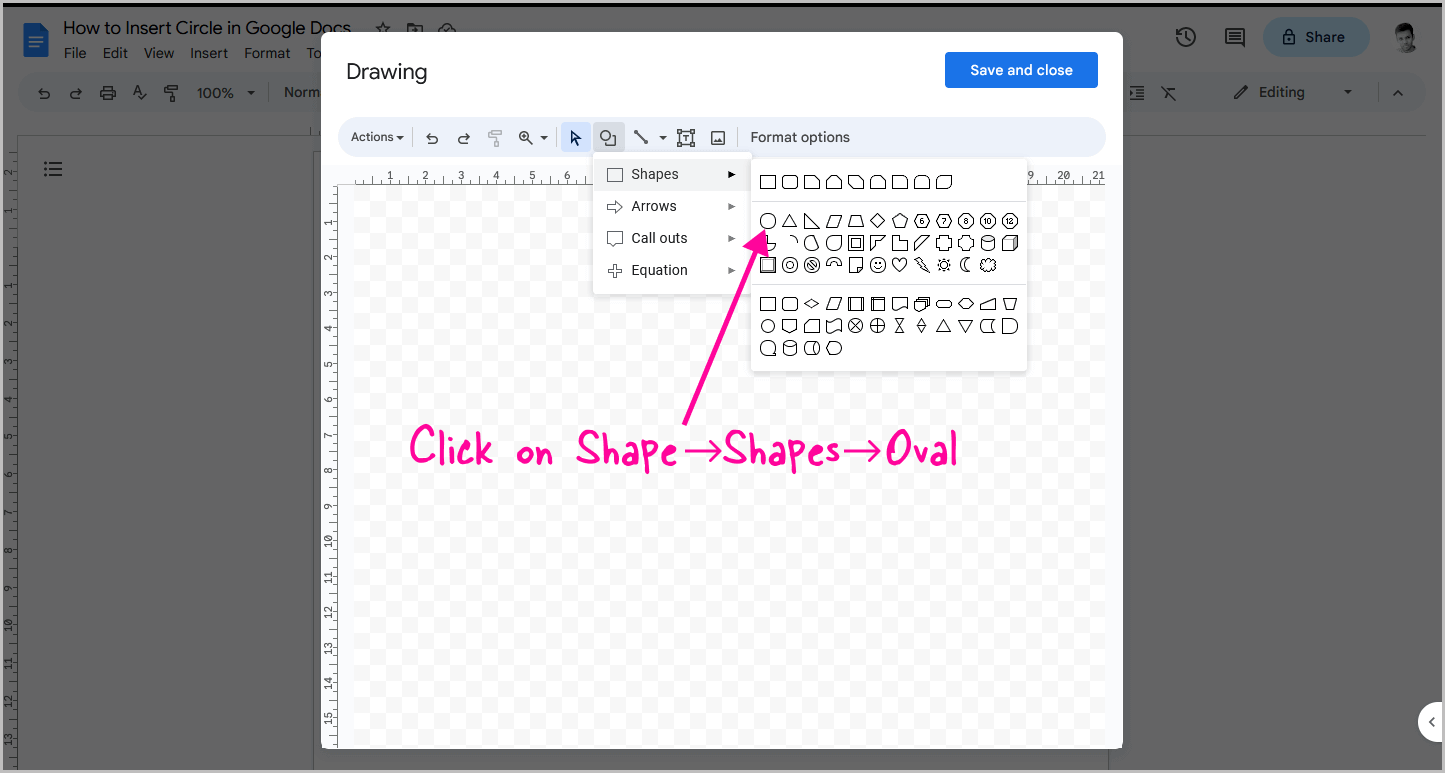Pick the cube shape
This screenshot has height=773, width=1445.
click(1010, 243)
